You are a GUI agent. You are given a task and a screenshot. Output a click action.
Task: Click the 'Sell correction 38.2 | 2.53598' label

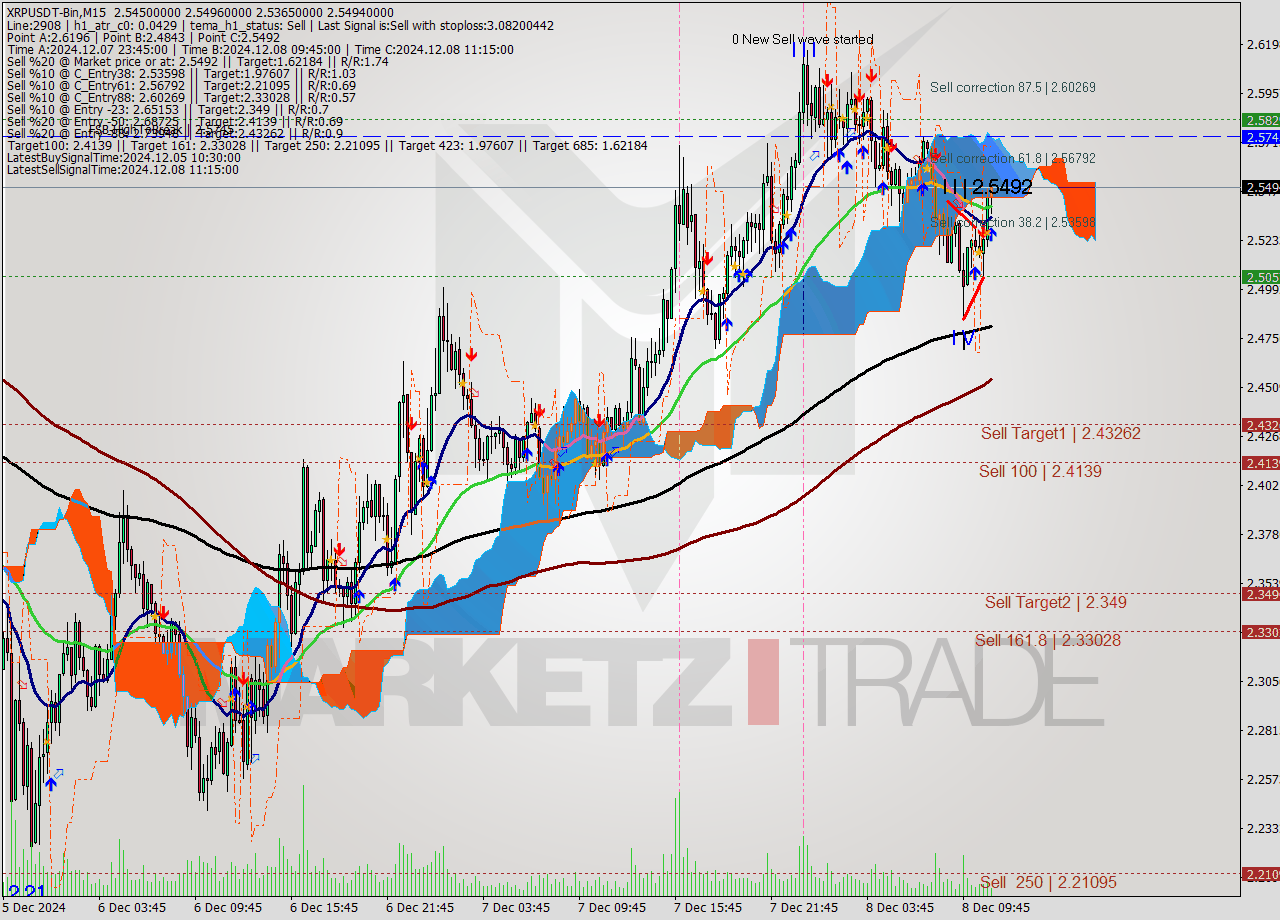1012,222
